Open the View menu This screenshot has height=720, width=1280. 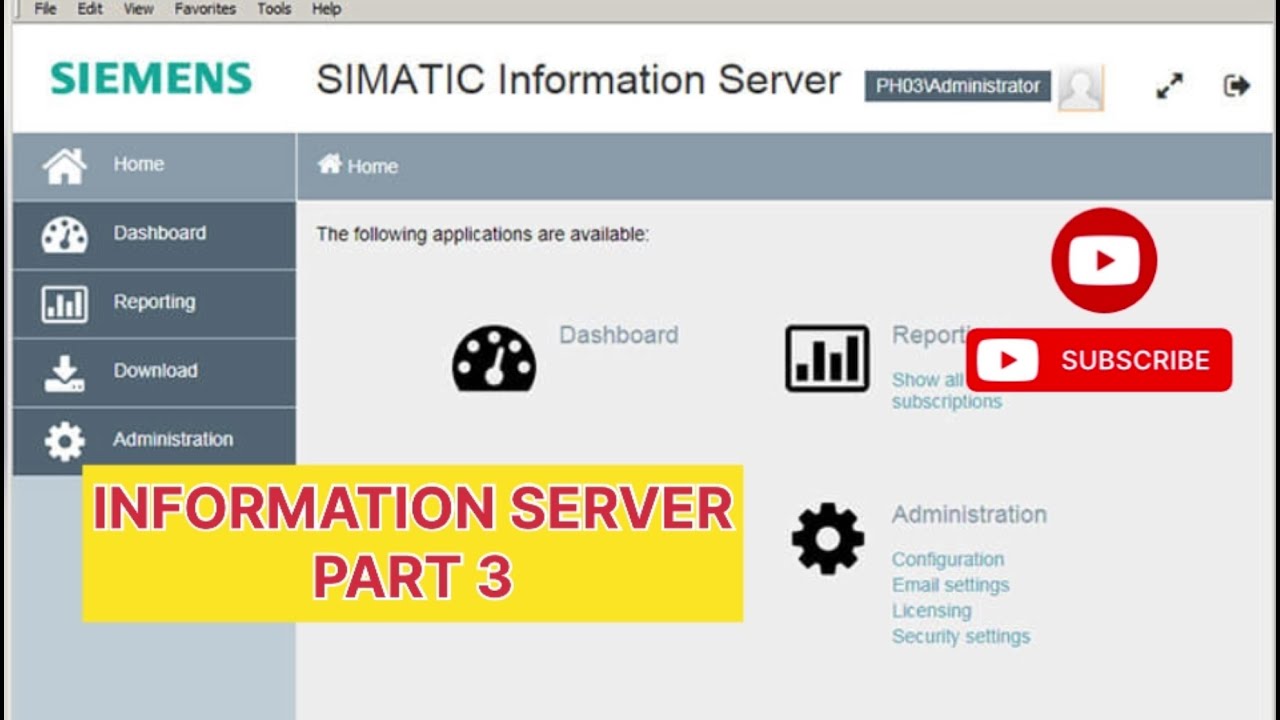(x=138, y=9)
